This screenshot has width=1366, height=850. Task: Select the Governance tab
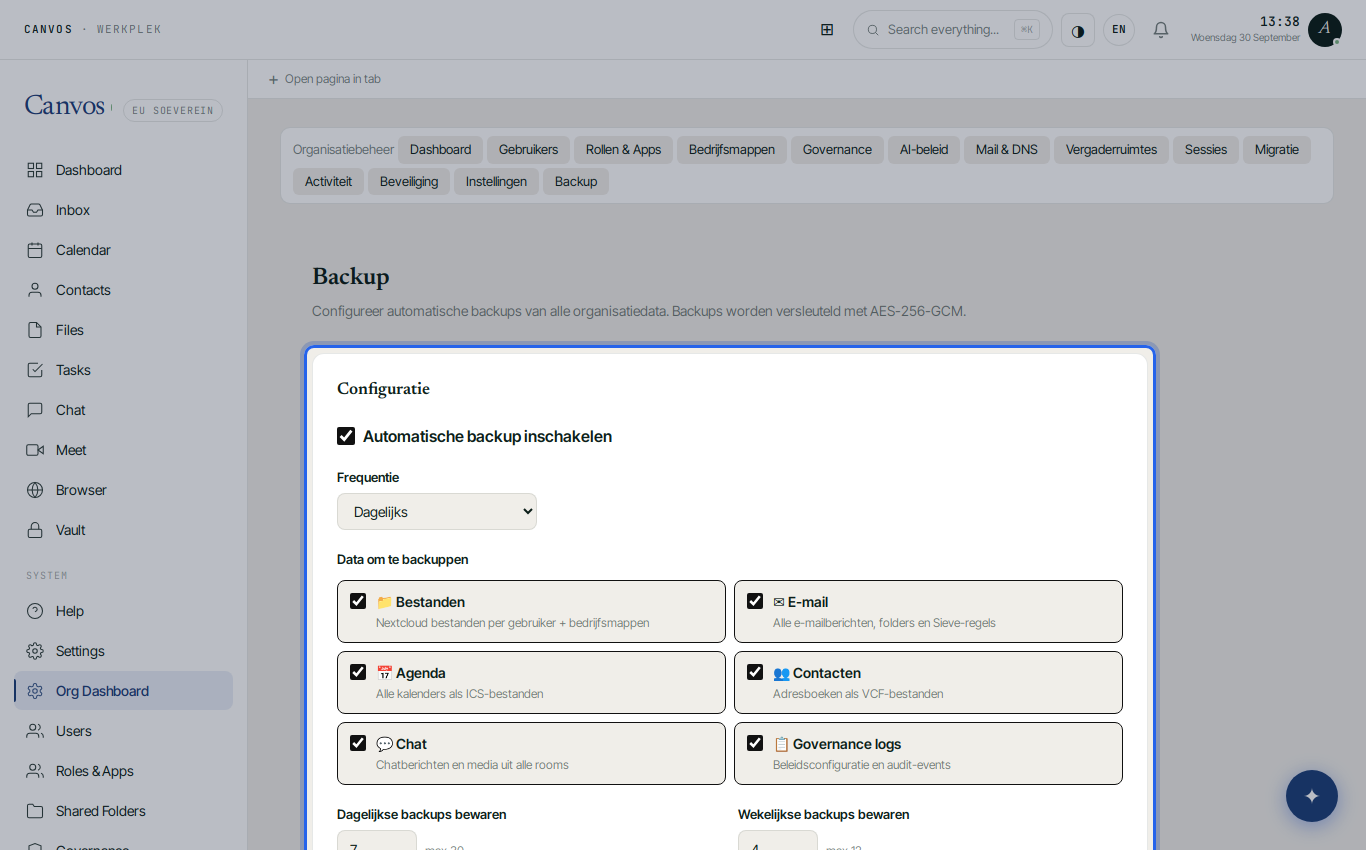point(837,150)
